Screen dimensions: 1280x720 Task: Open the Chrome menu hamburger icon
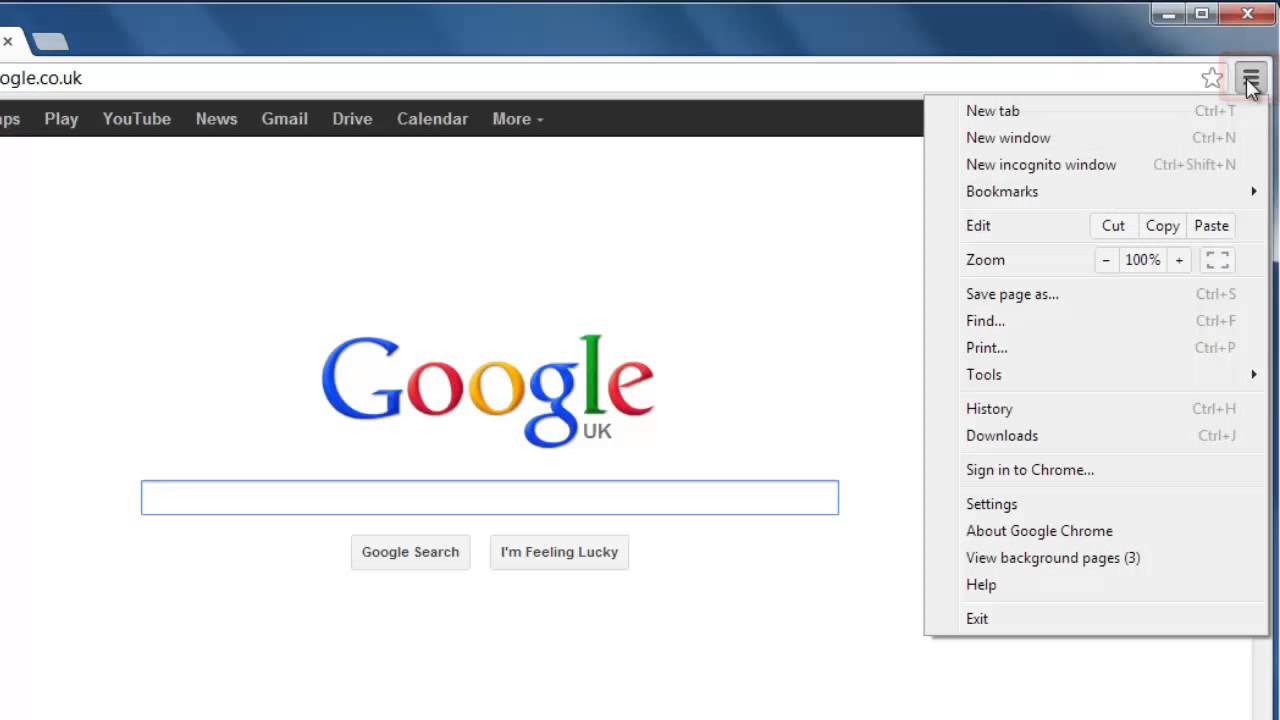(x=1249, y=77)
